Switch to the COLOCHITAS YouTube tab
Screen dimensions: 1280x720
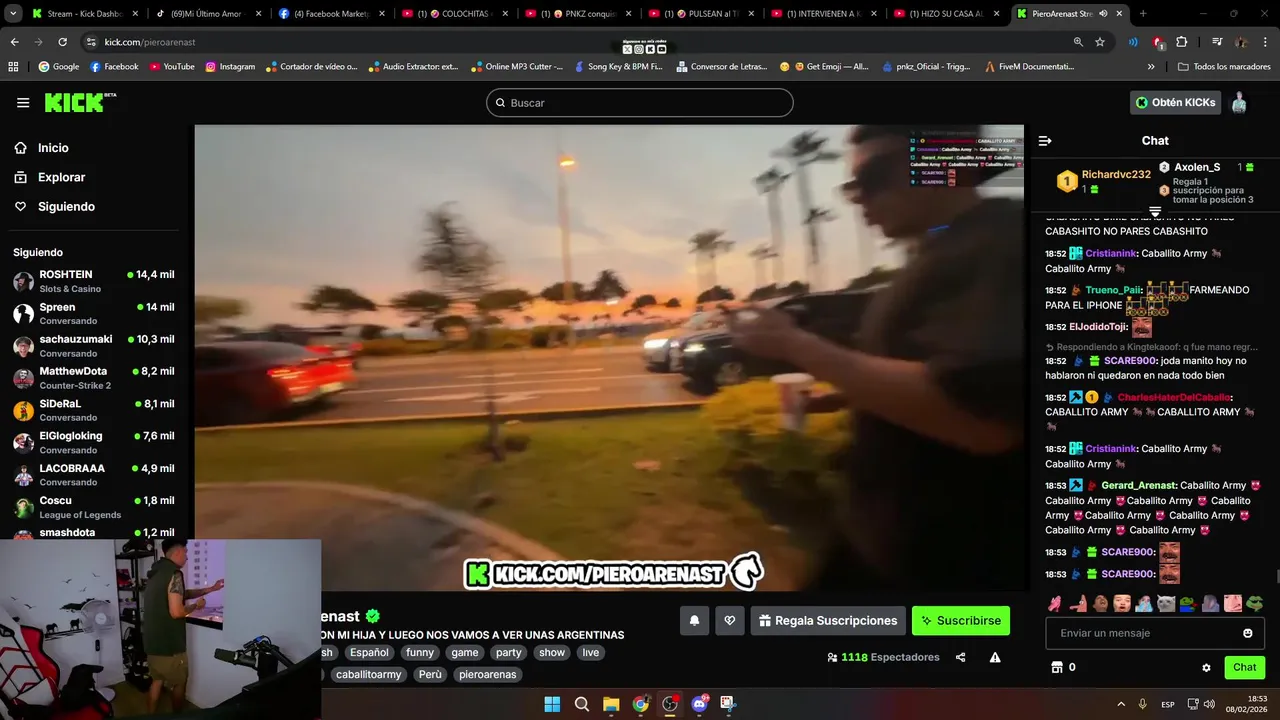click(453, 14)
